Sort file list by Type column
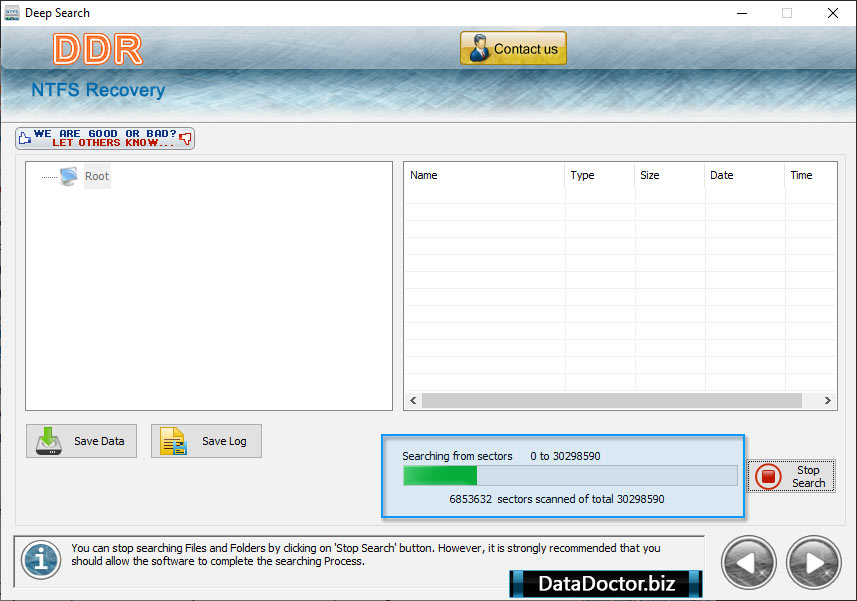Screen dimensions: 857x601 click(600, 175)
